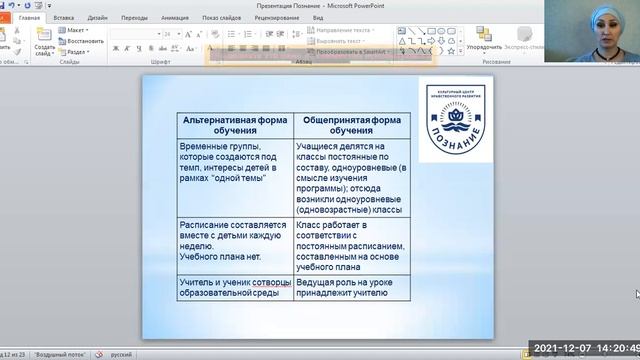Click the bulleted list icon
The image size is (640, 360).
232,34
